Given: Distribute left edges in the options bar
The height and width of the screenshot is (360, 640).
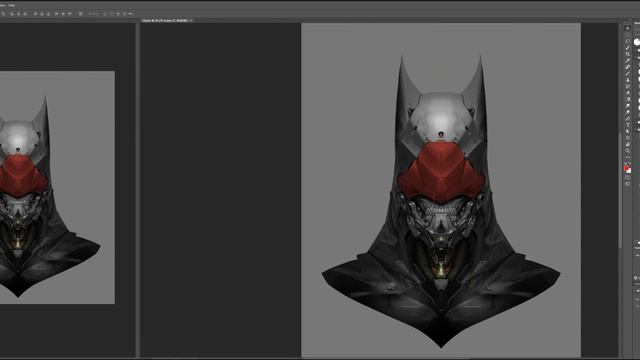Looking at the screenshot, I should click(56, 14).
